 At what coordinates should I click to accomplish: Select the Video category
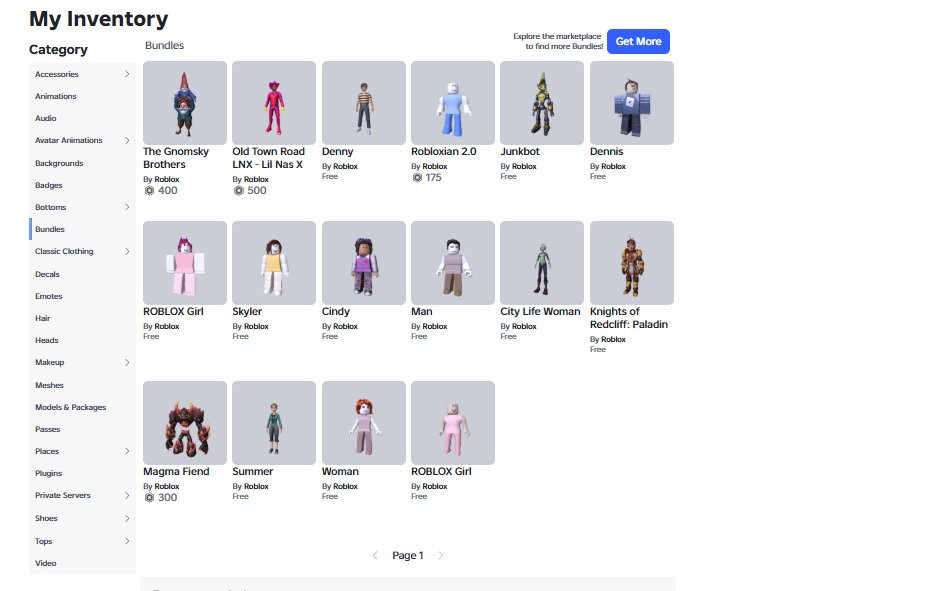[45, 563]
